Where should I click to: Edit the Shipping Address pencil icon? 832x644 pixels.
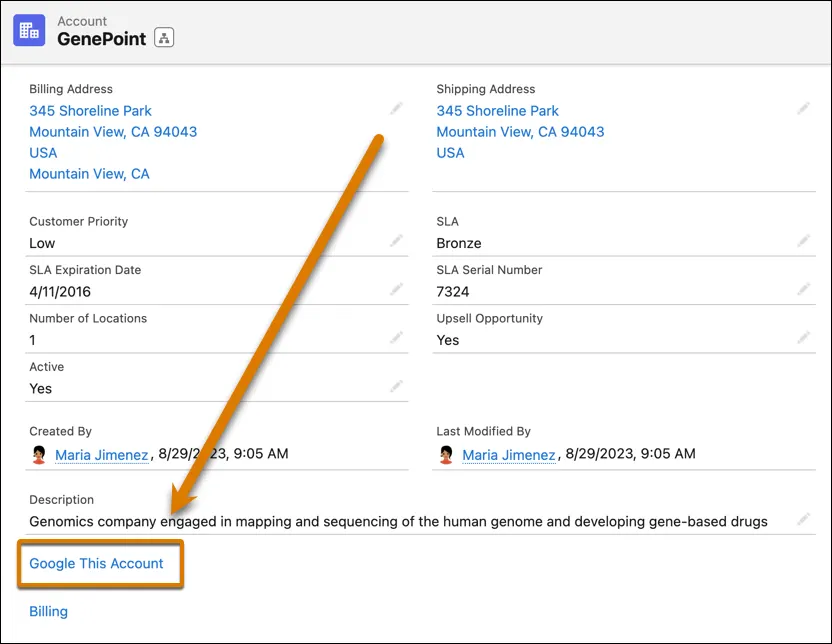tap(804, 108)
